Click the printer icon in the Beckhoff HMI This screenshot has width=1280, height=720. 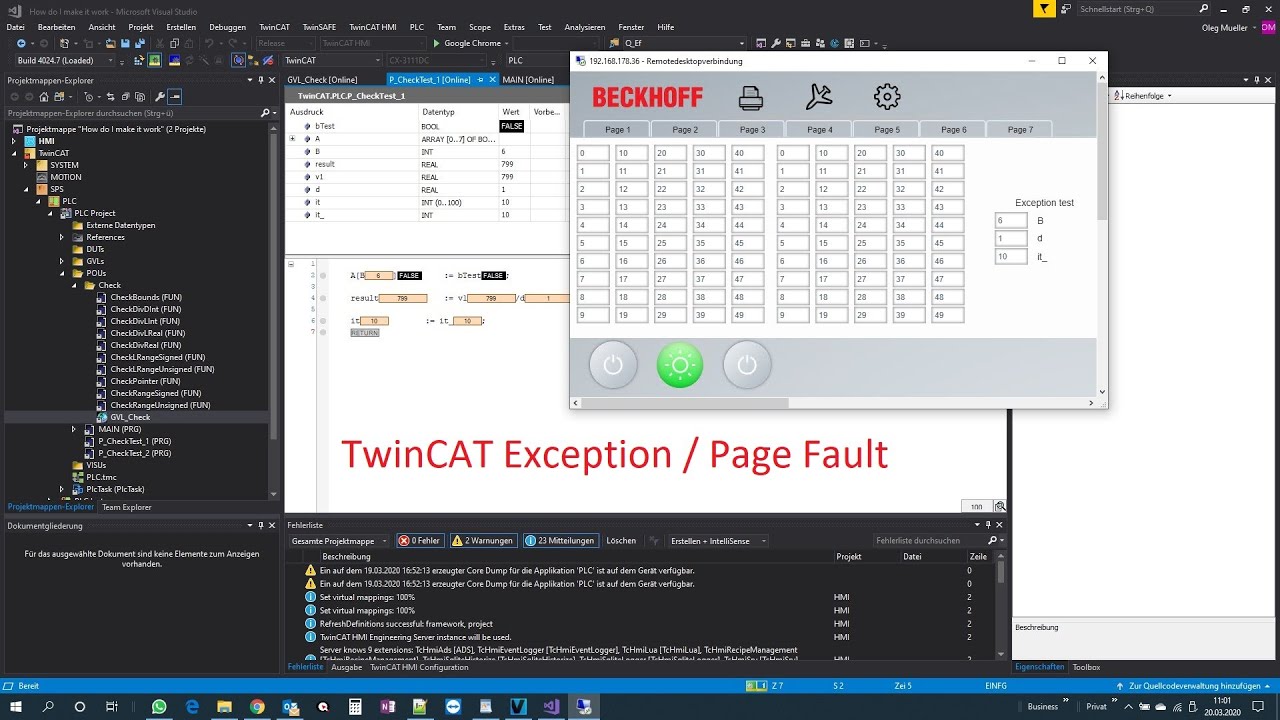(751, 98)
